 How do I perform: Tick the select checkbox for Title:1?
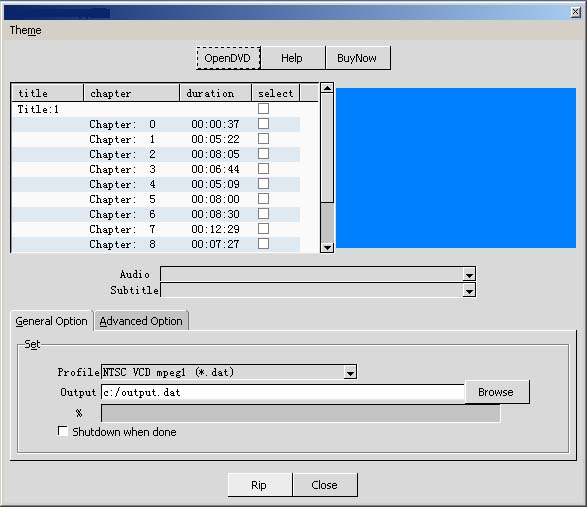point(263,109)
